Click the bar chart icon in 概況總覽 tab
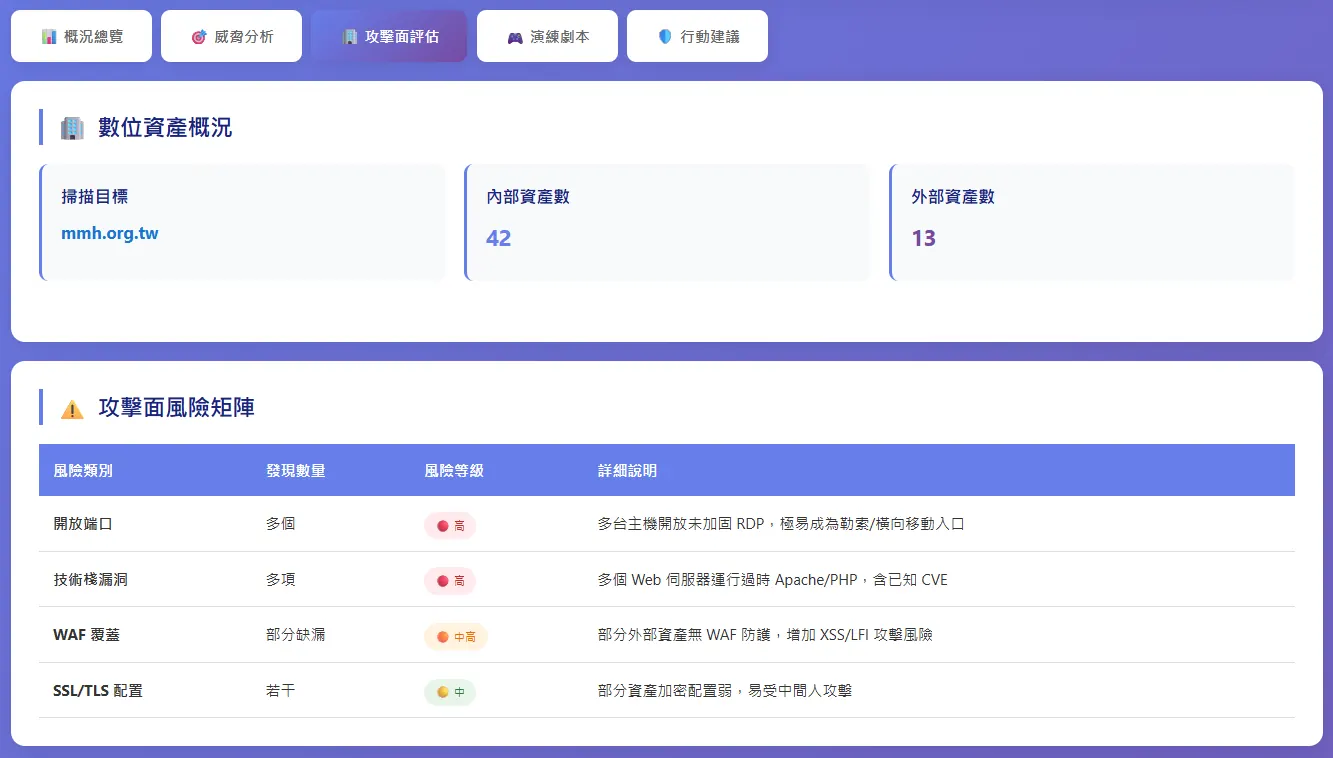The image size is (1333, 758). click(49, 36)
